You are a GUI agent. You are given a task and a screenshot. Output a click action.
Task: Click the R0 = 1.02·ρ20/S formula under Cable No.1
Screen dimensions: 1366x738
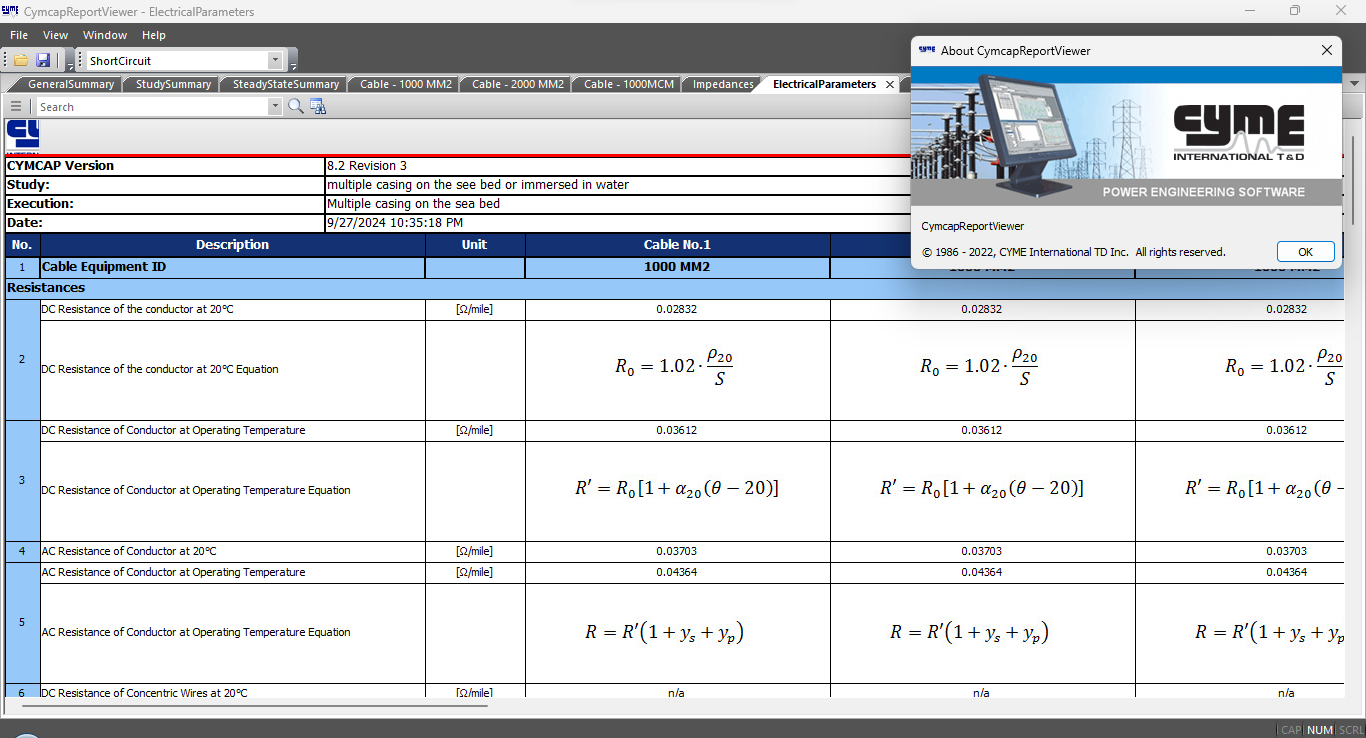click(x=674, y=367)
